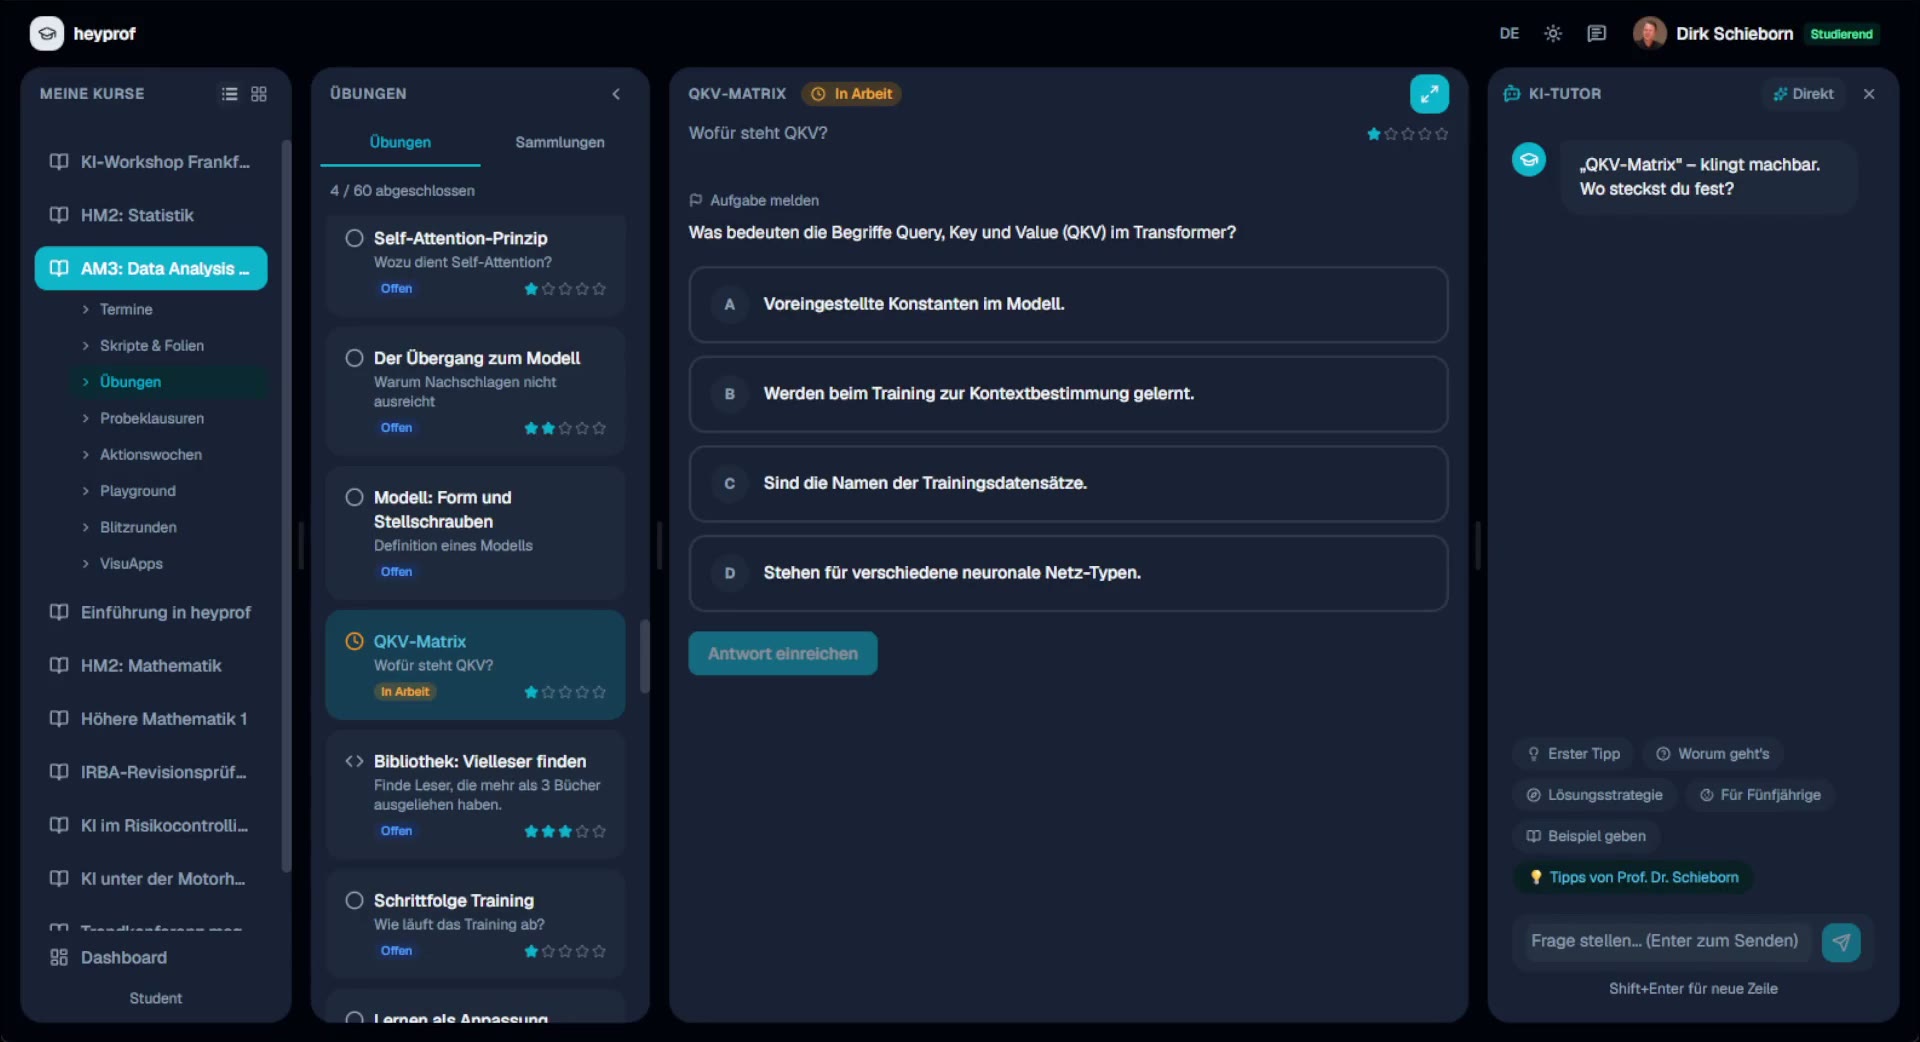
Task: Click the heyprof logo icon
Action: [47, 34]
